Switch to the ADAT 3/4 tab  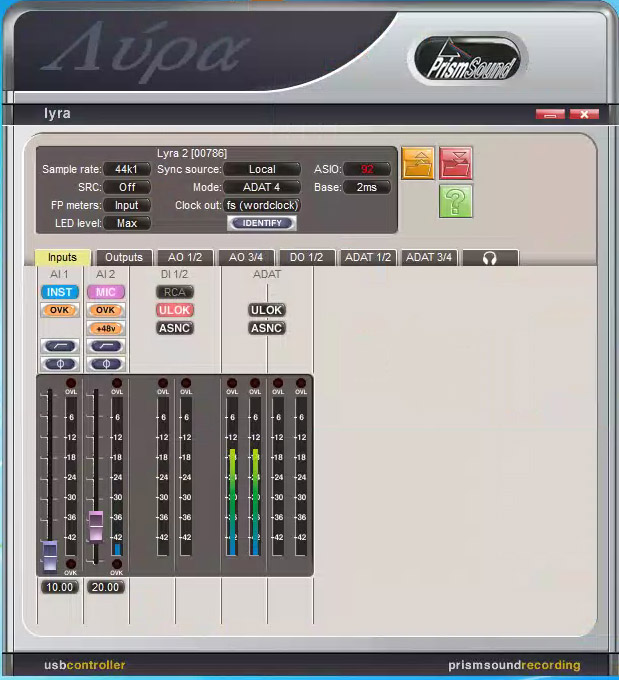429,258
